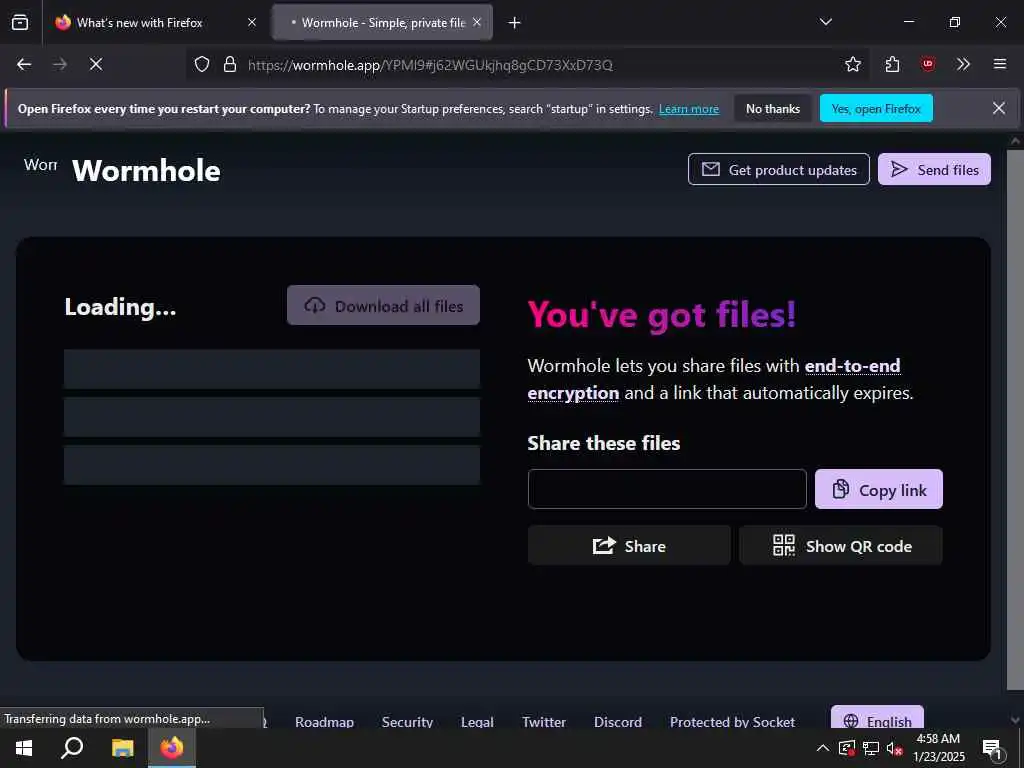Bookmark this page with star icon
1024x768 pixels.
853,64
